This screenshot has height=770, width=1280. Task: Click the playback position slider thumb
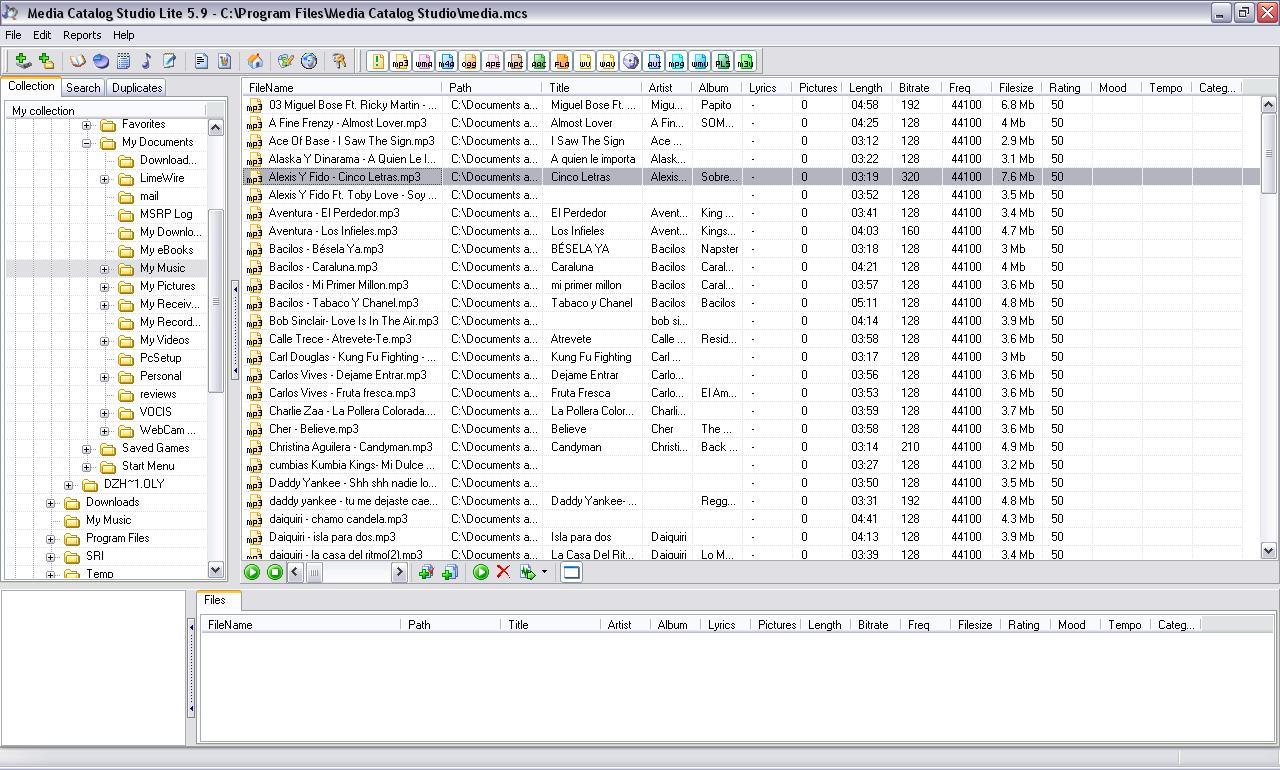[x=314, y=573]
